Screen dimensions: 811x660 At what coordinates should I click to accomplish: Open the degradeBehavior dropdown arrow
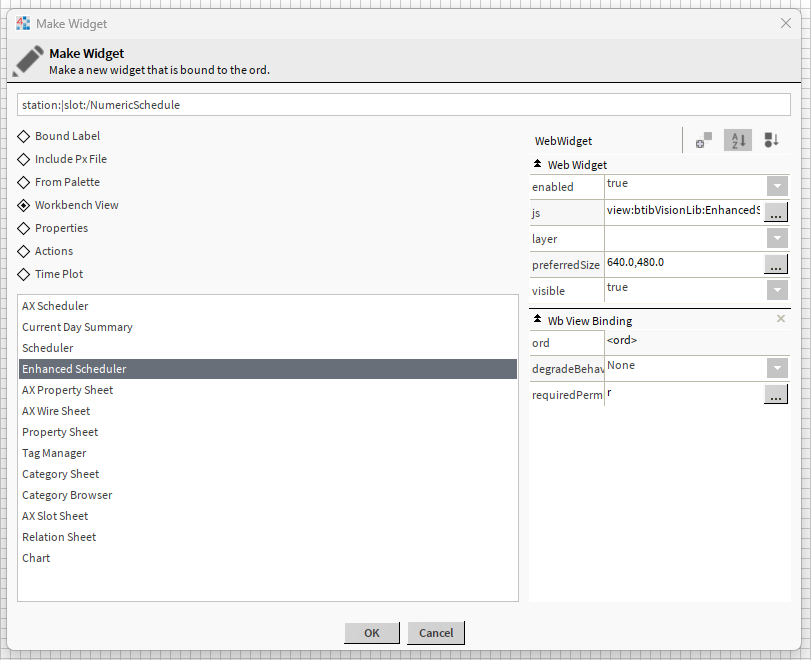click(777, 368)
